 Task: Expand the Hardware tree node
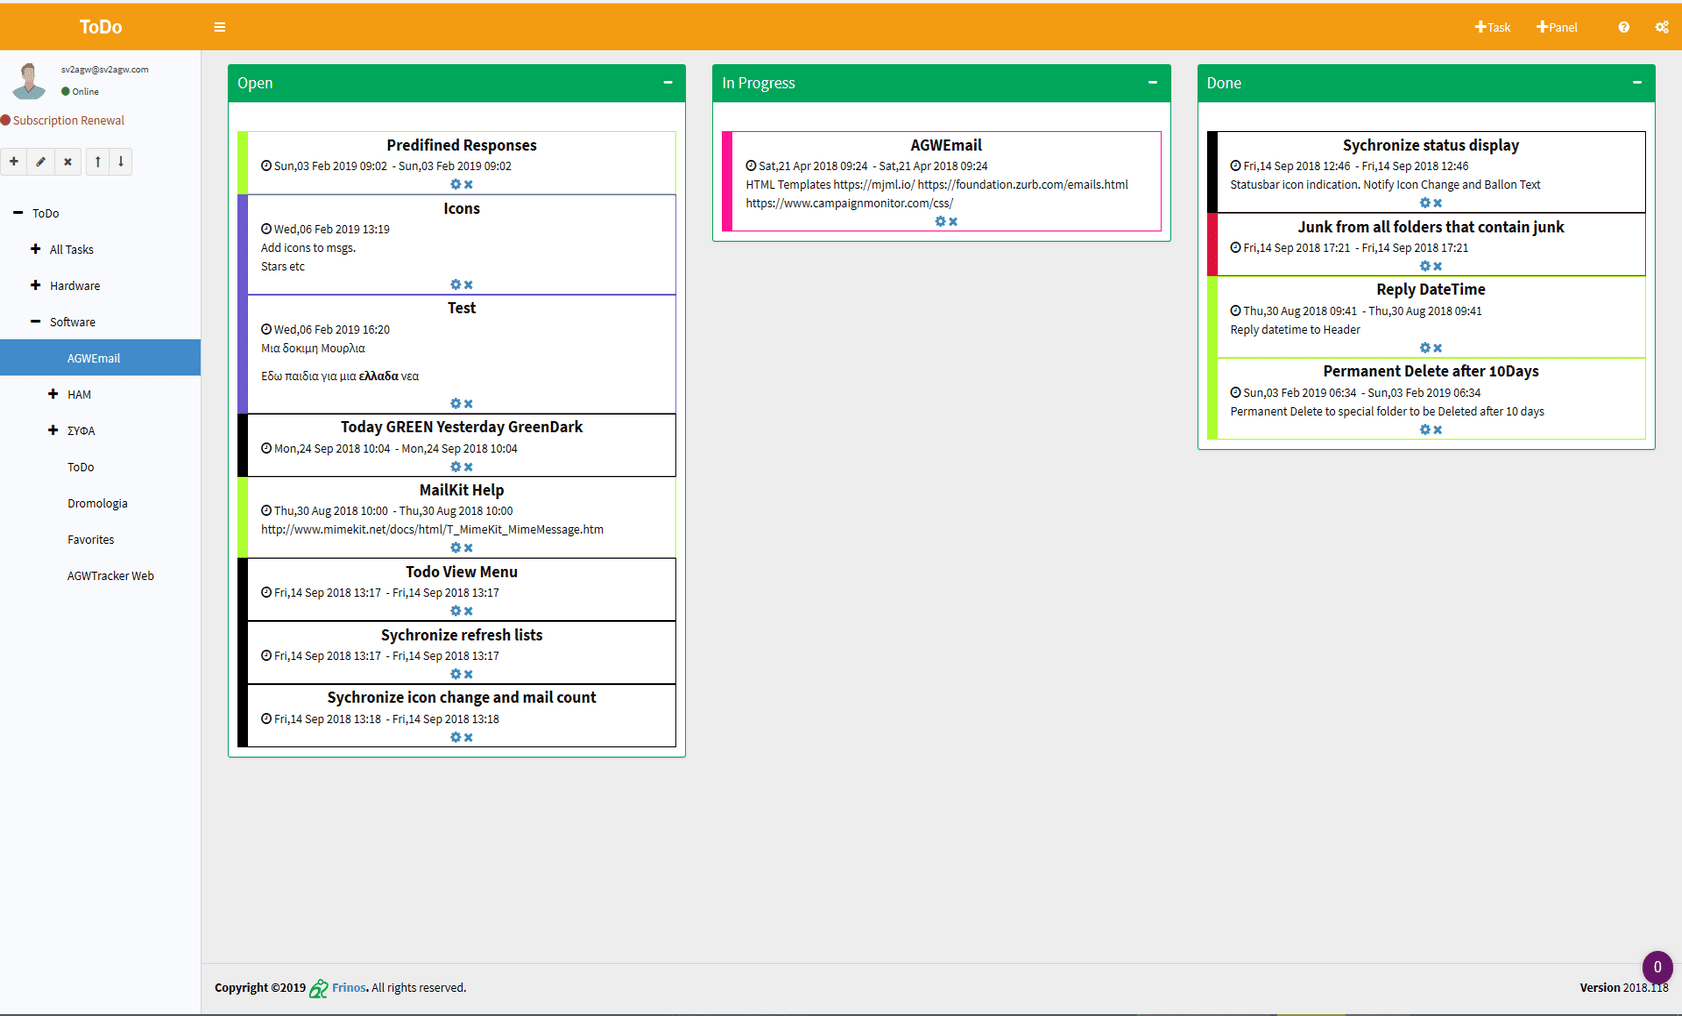tap(36, 286)
